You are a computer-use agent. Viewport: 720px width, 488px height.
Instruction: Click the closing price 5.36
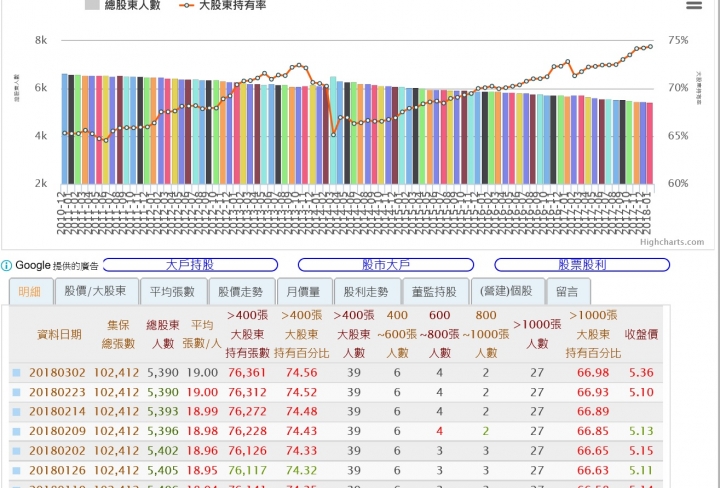[x=641, y=373]
